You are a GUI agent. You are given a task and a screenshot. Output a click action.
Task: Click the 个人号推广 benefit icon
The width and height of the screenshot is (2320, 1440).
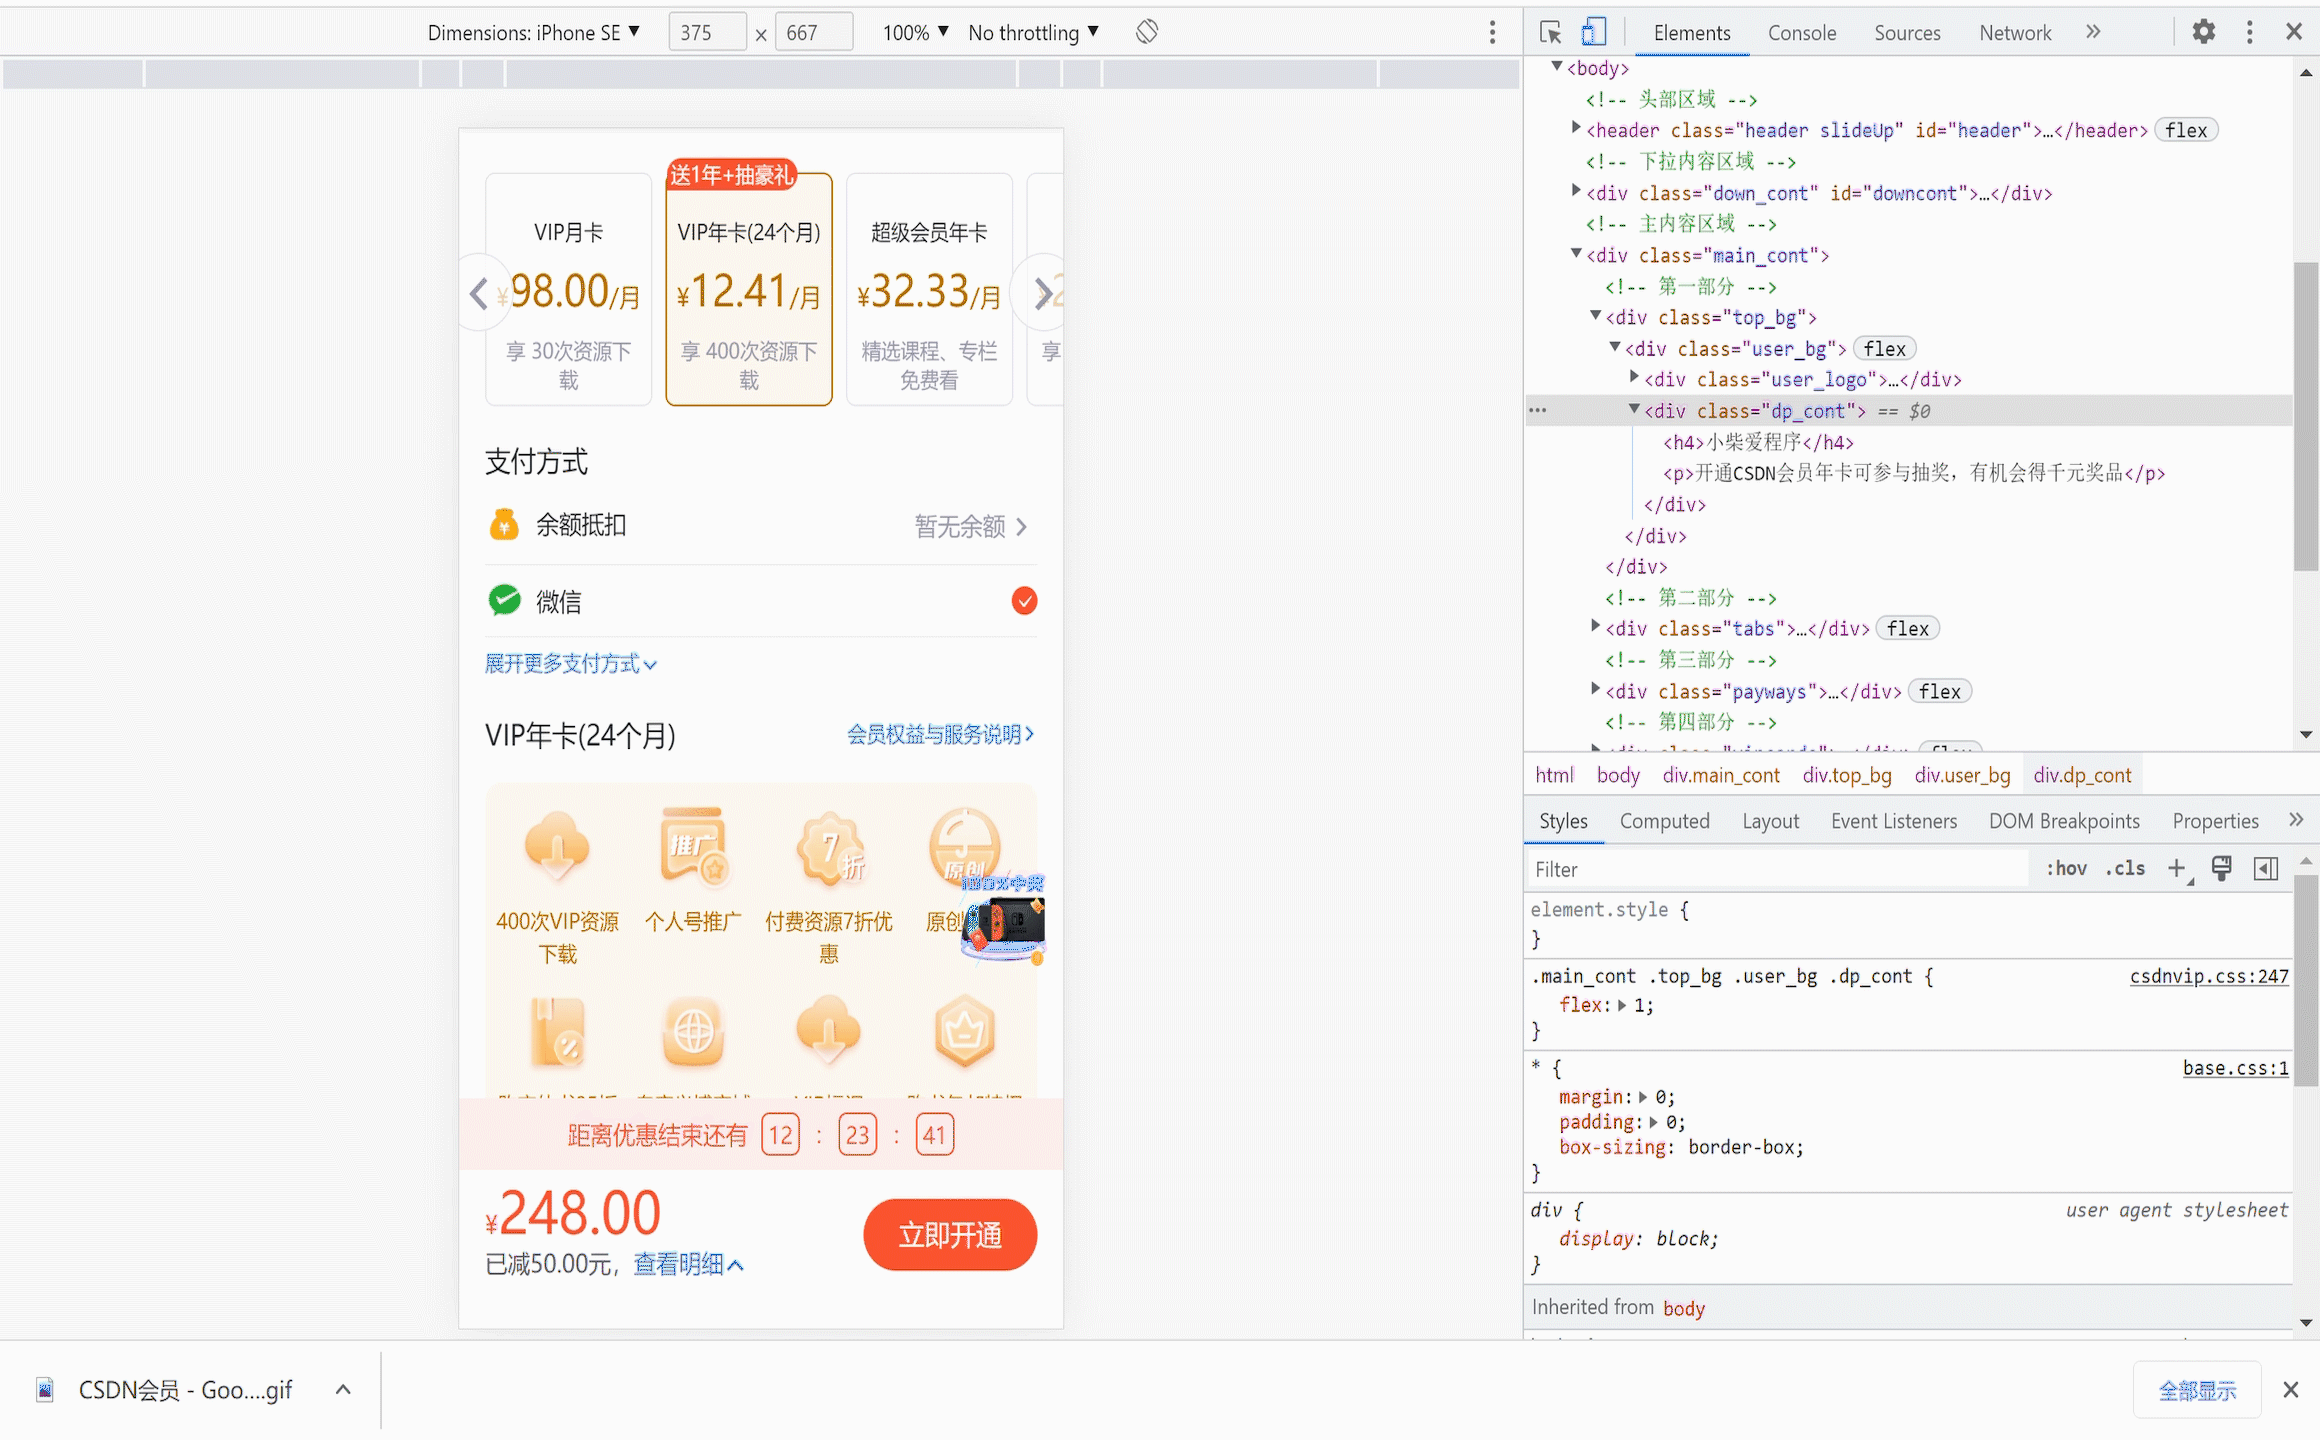(693, 847)
